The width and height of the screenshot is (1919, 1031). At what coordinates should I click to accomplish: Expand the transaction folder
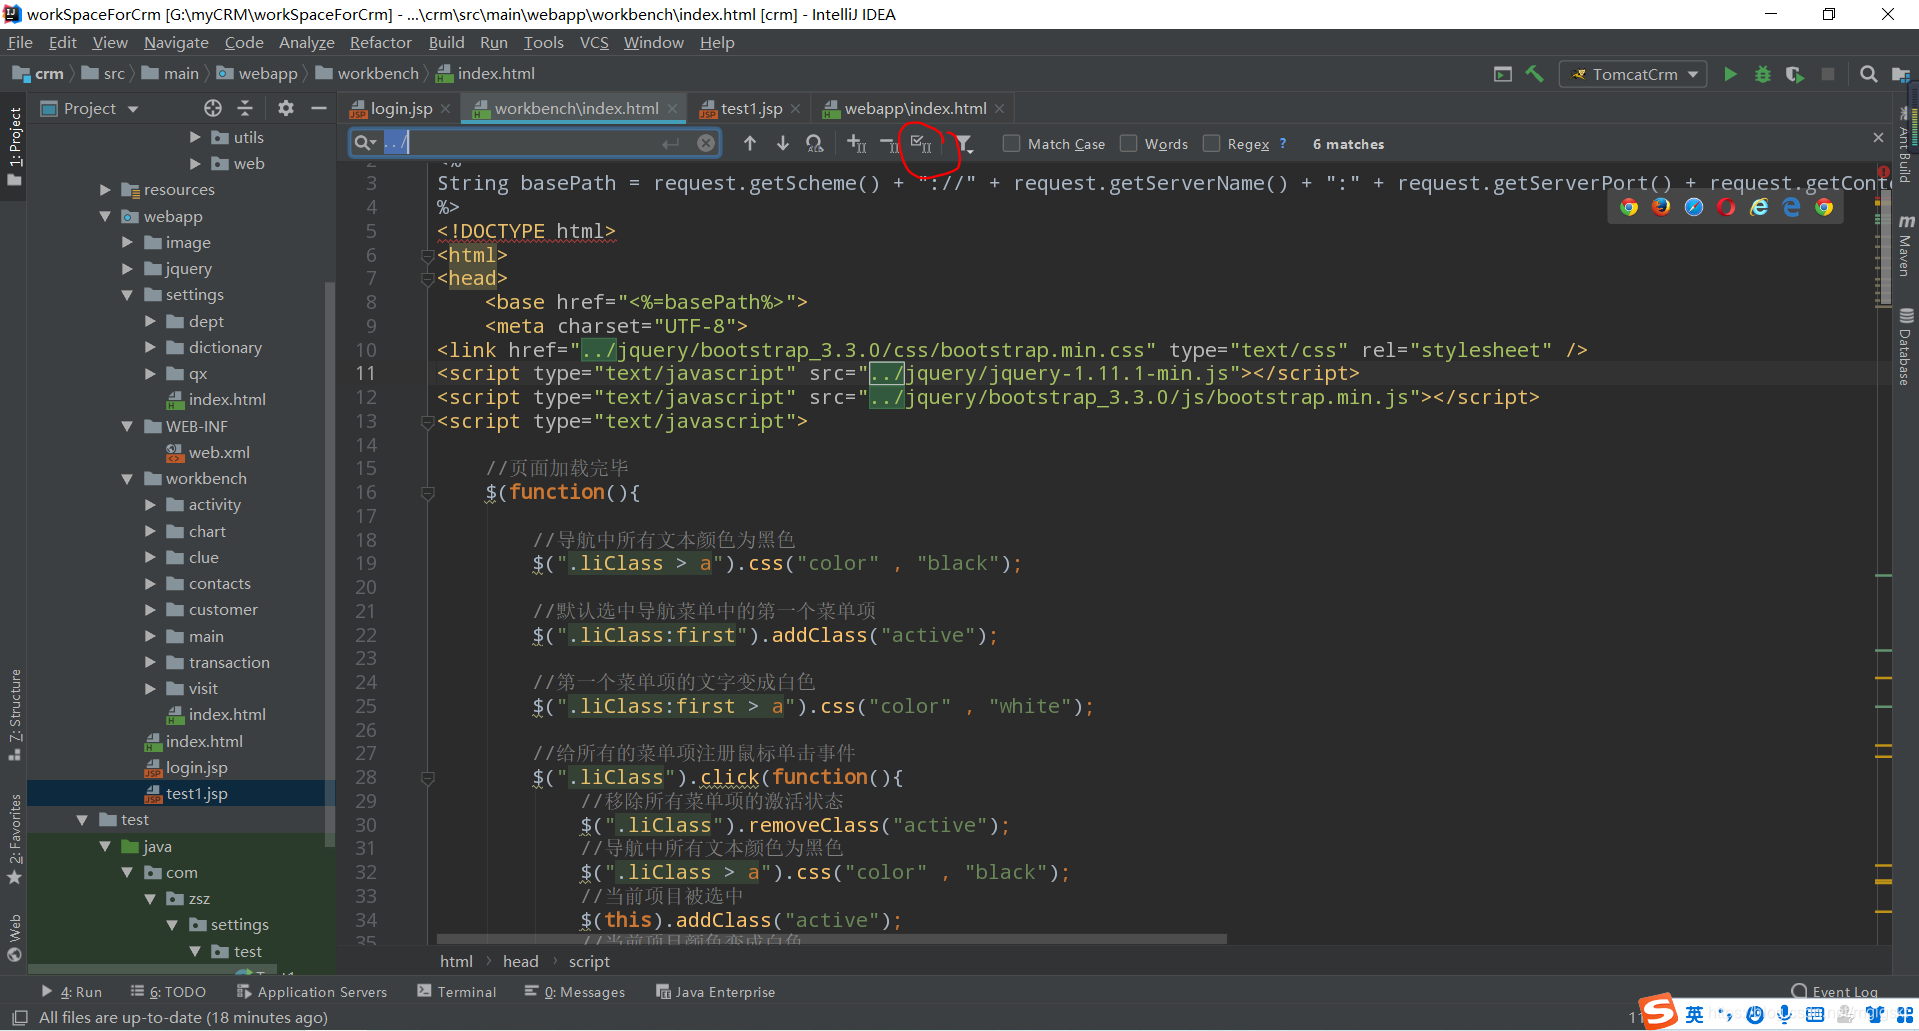150,662
